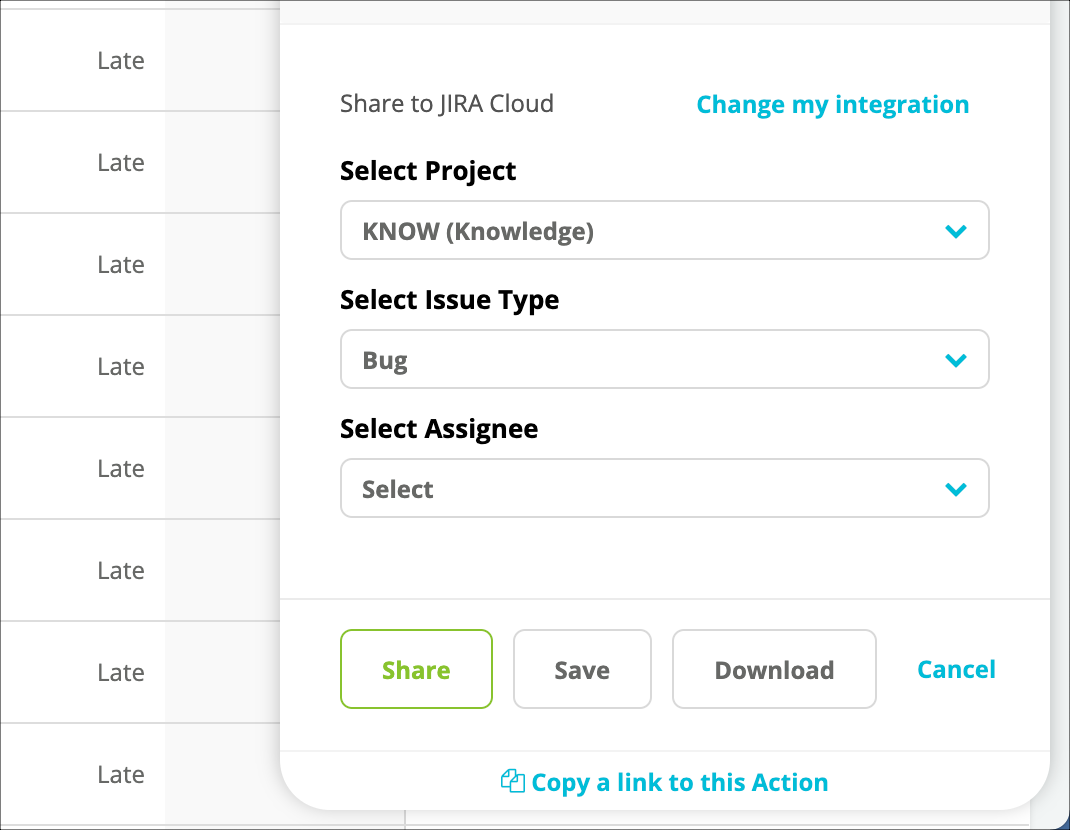Click the Share to JIRA Cloud text
1070x830 pixels.
[x=447, y=104]
